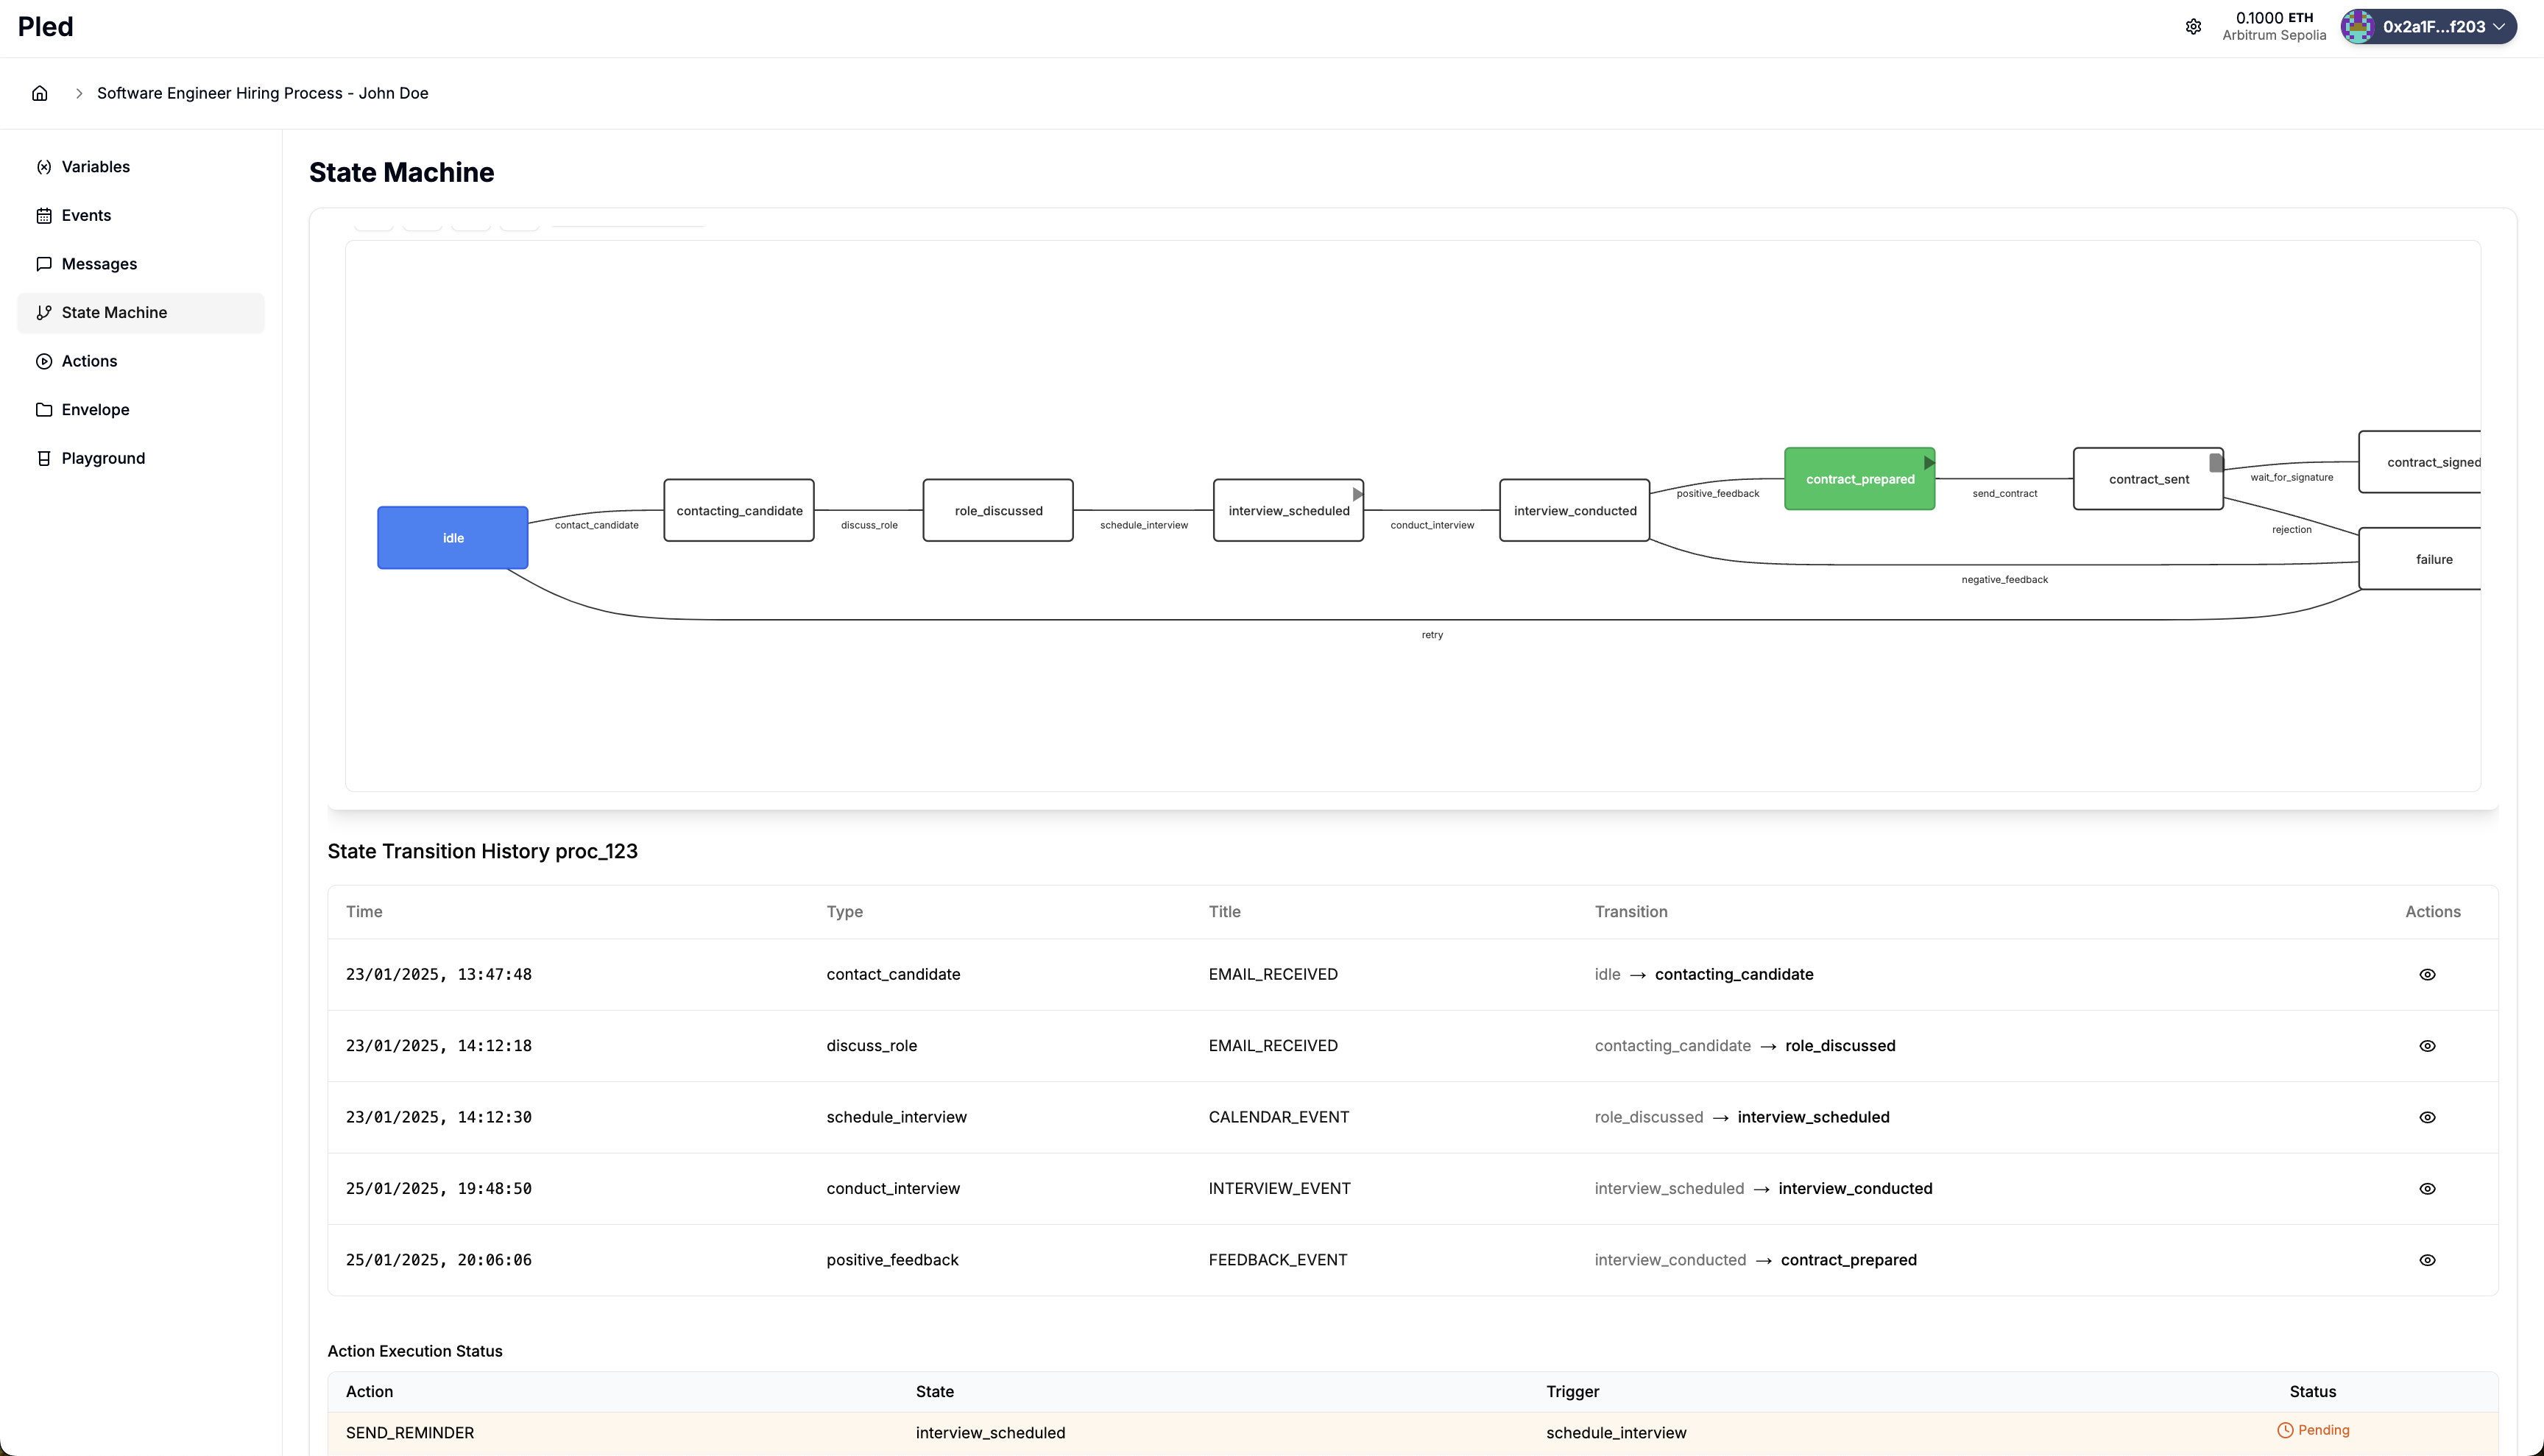Open settings gear icon in header

2193,27
